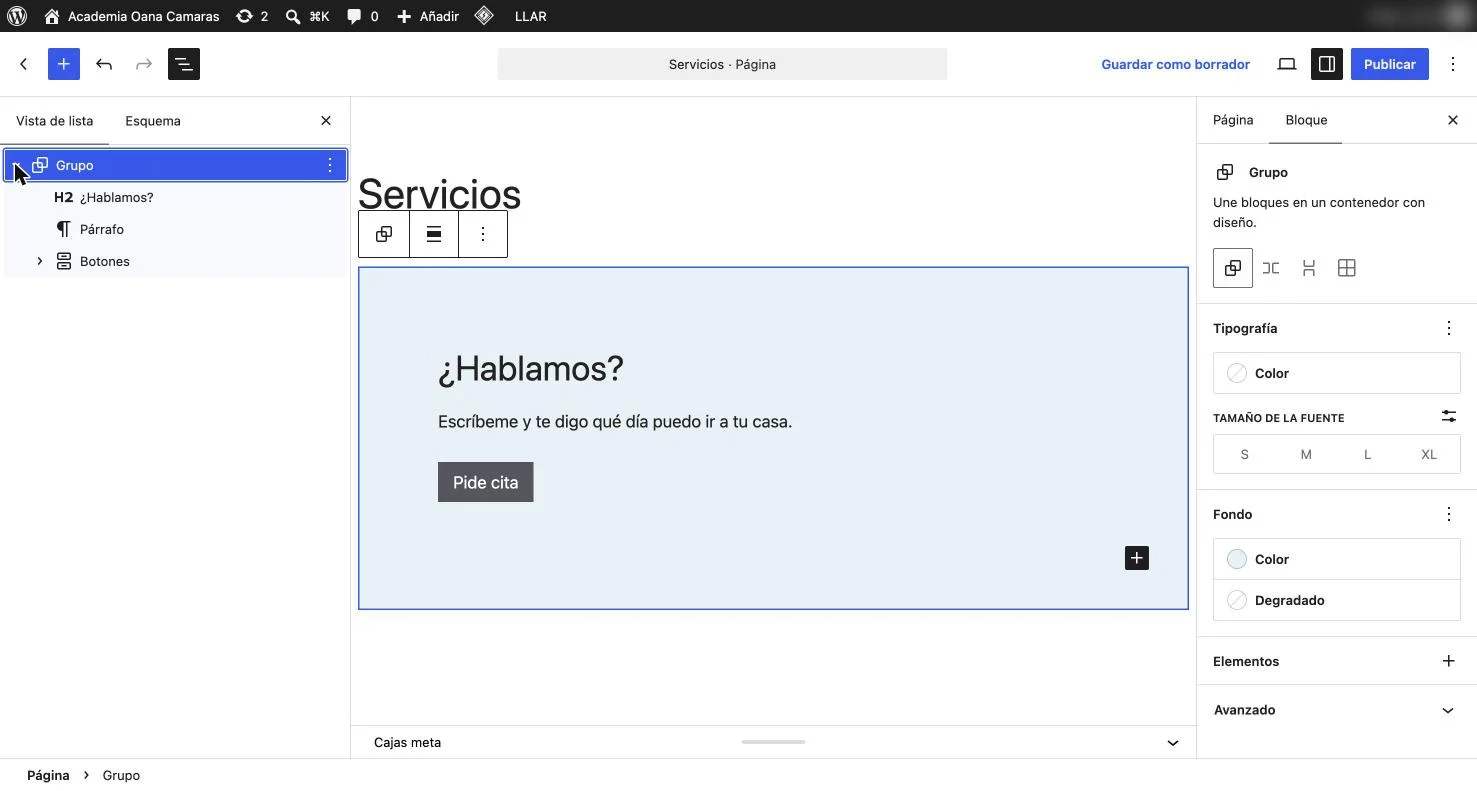Open the desktop preview view icon
Image resolution: width=1477 pixels, height=791 pixels.
[x=1287, y=64]
